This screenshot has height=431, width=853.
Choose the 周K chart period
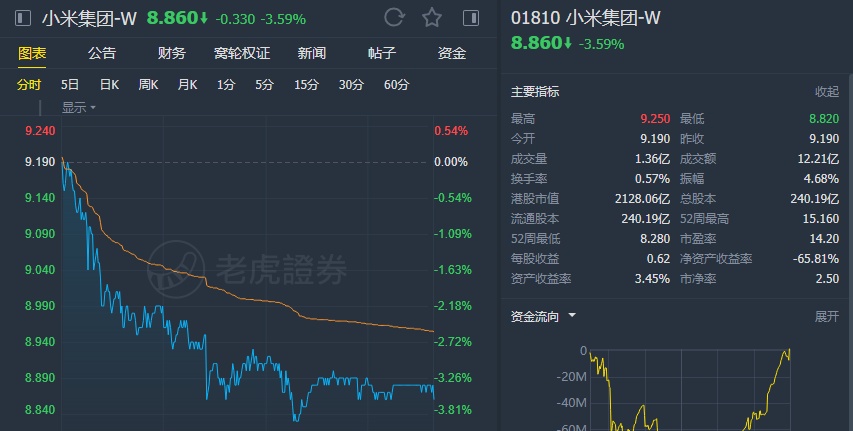coord(148,85)
